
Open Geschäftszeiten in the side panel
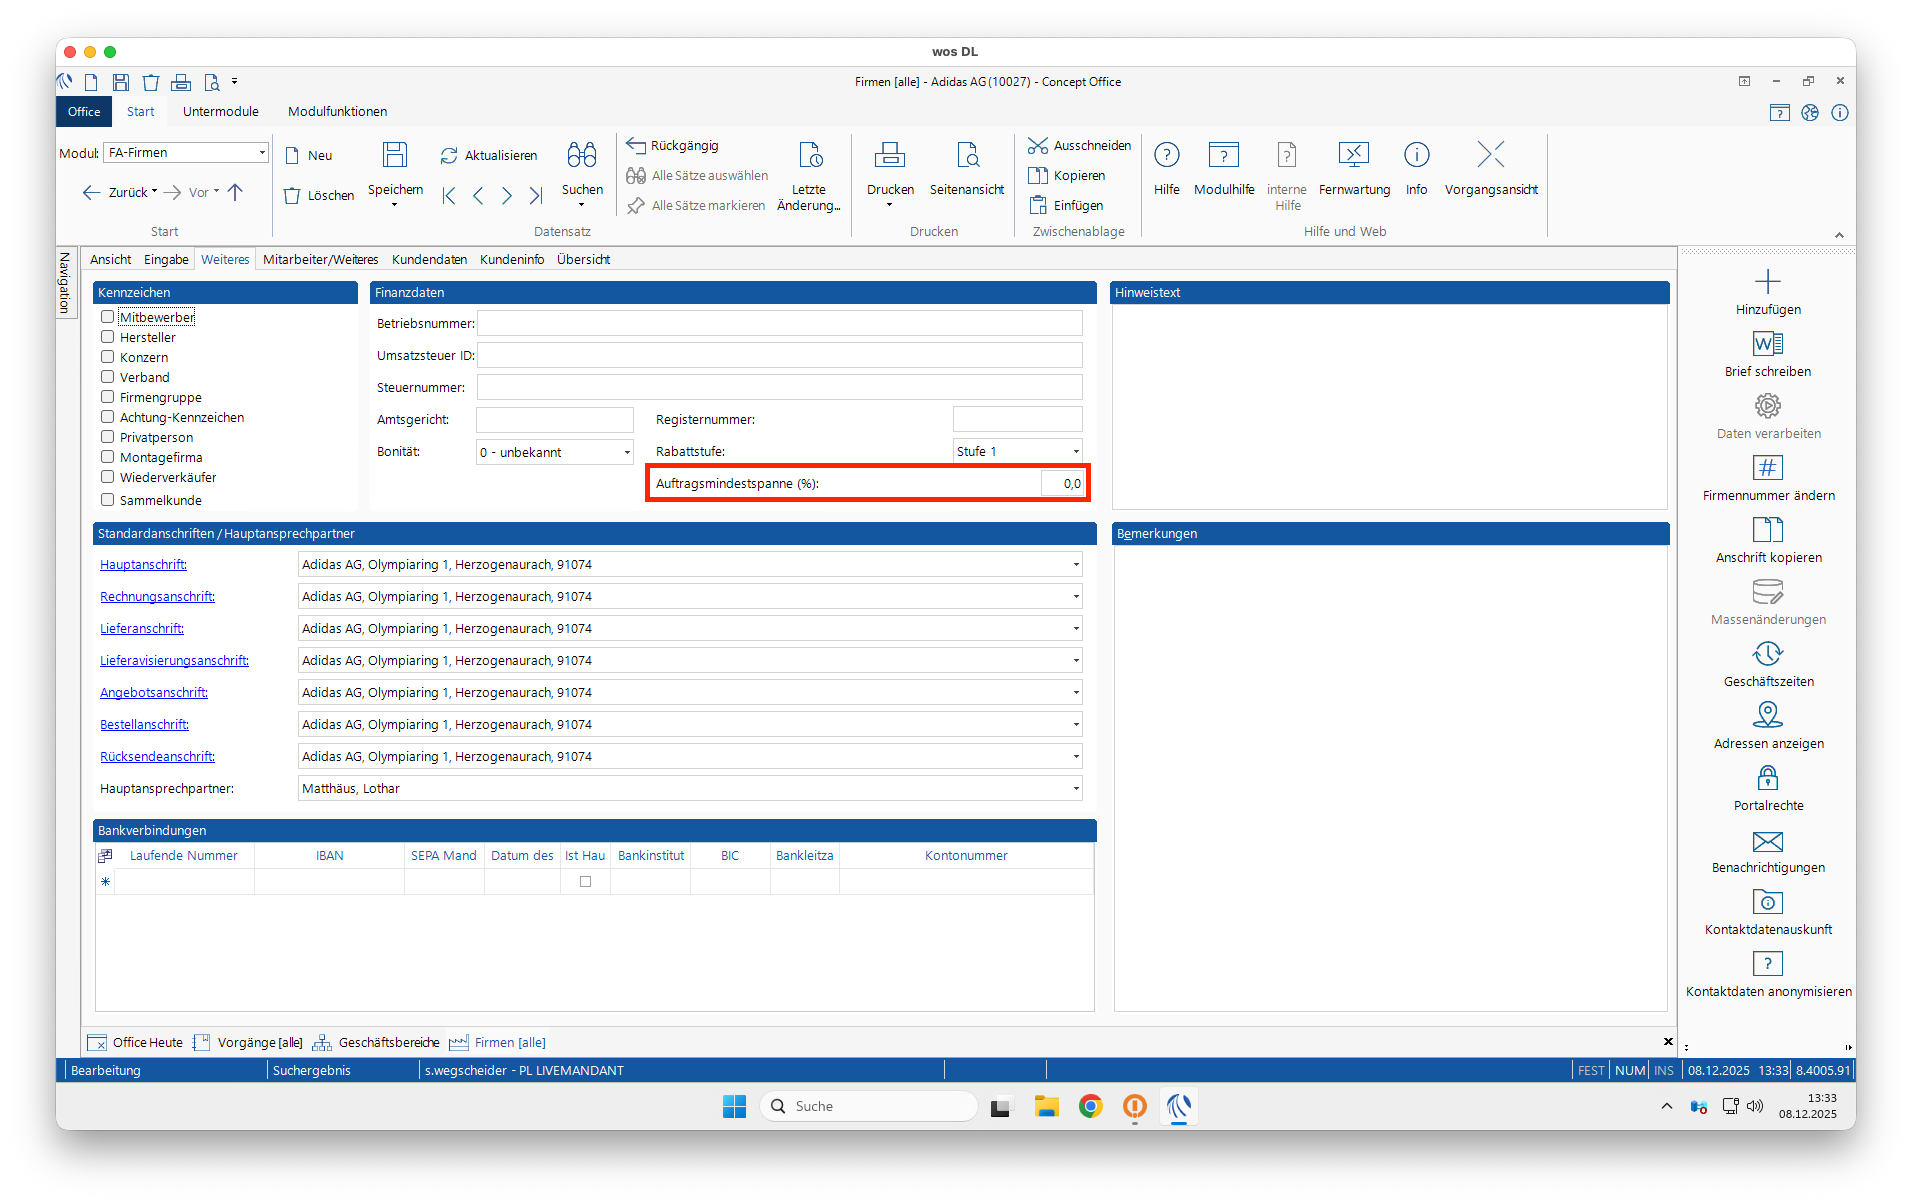click(1767, 655)
